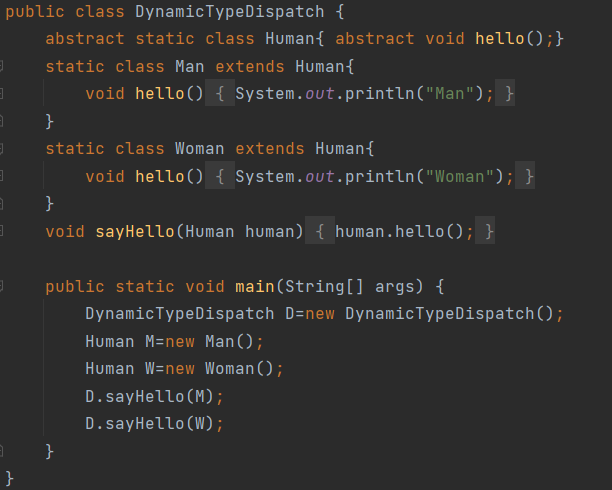The height and width of the screenshot is (490, 612).
Task: Click "Human{" in the abstract class declaration
Action: [295, 39]
